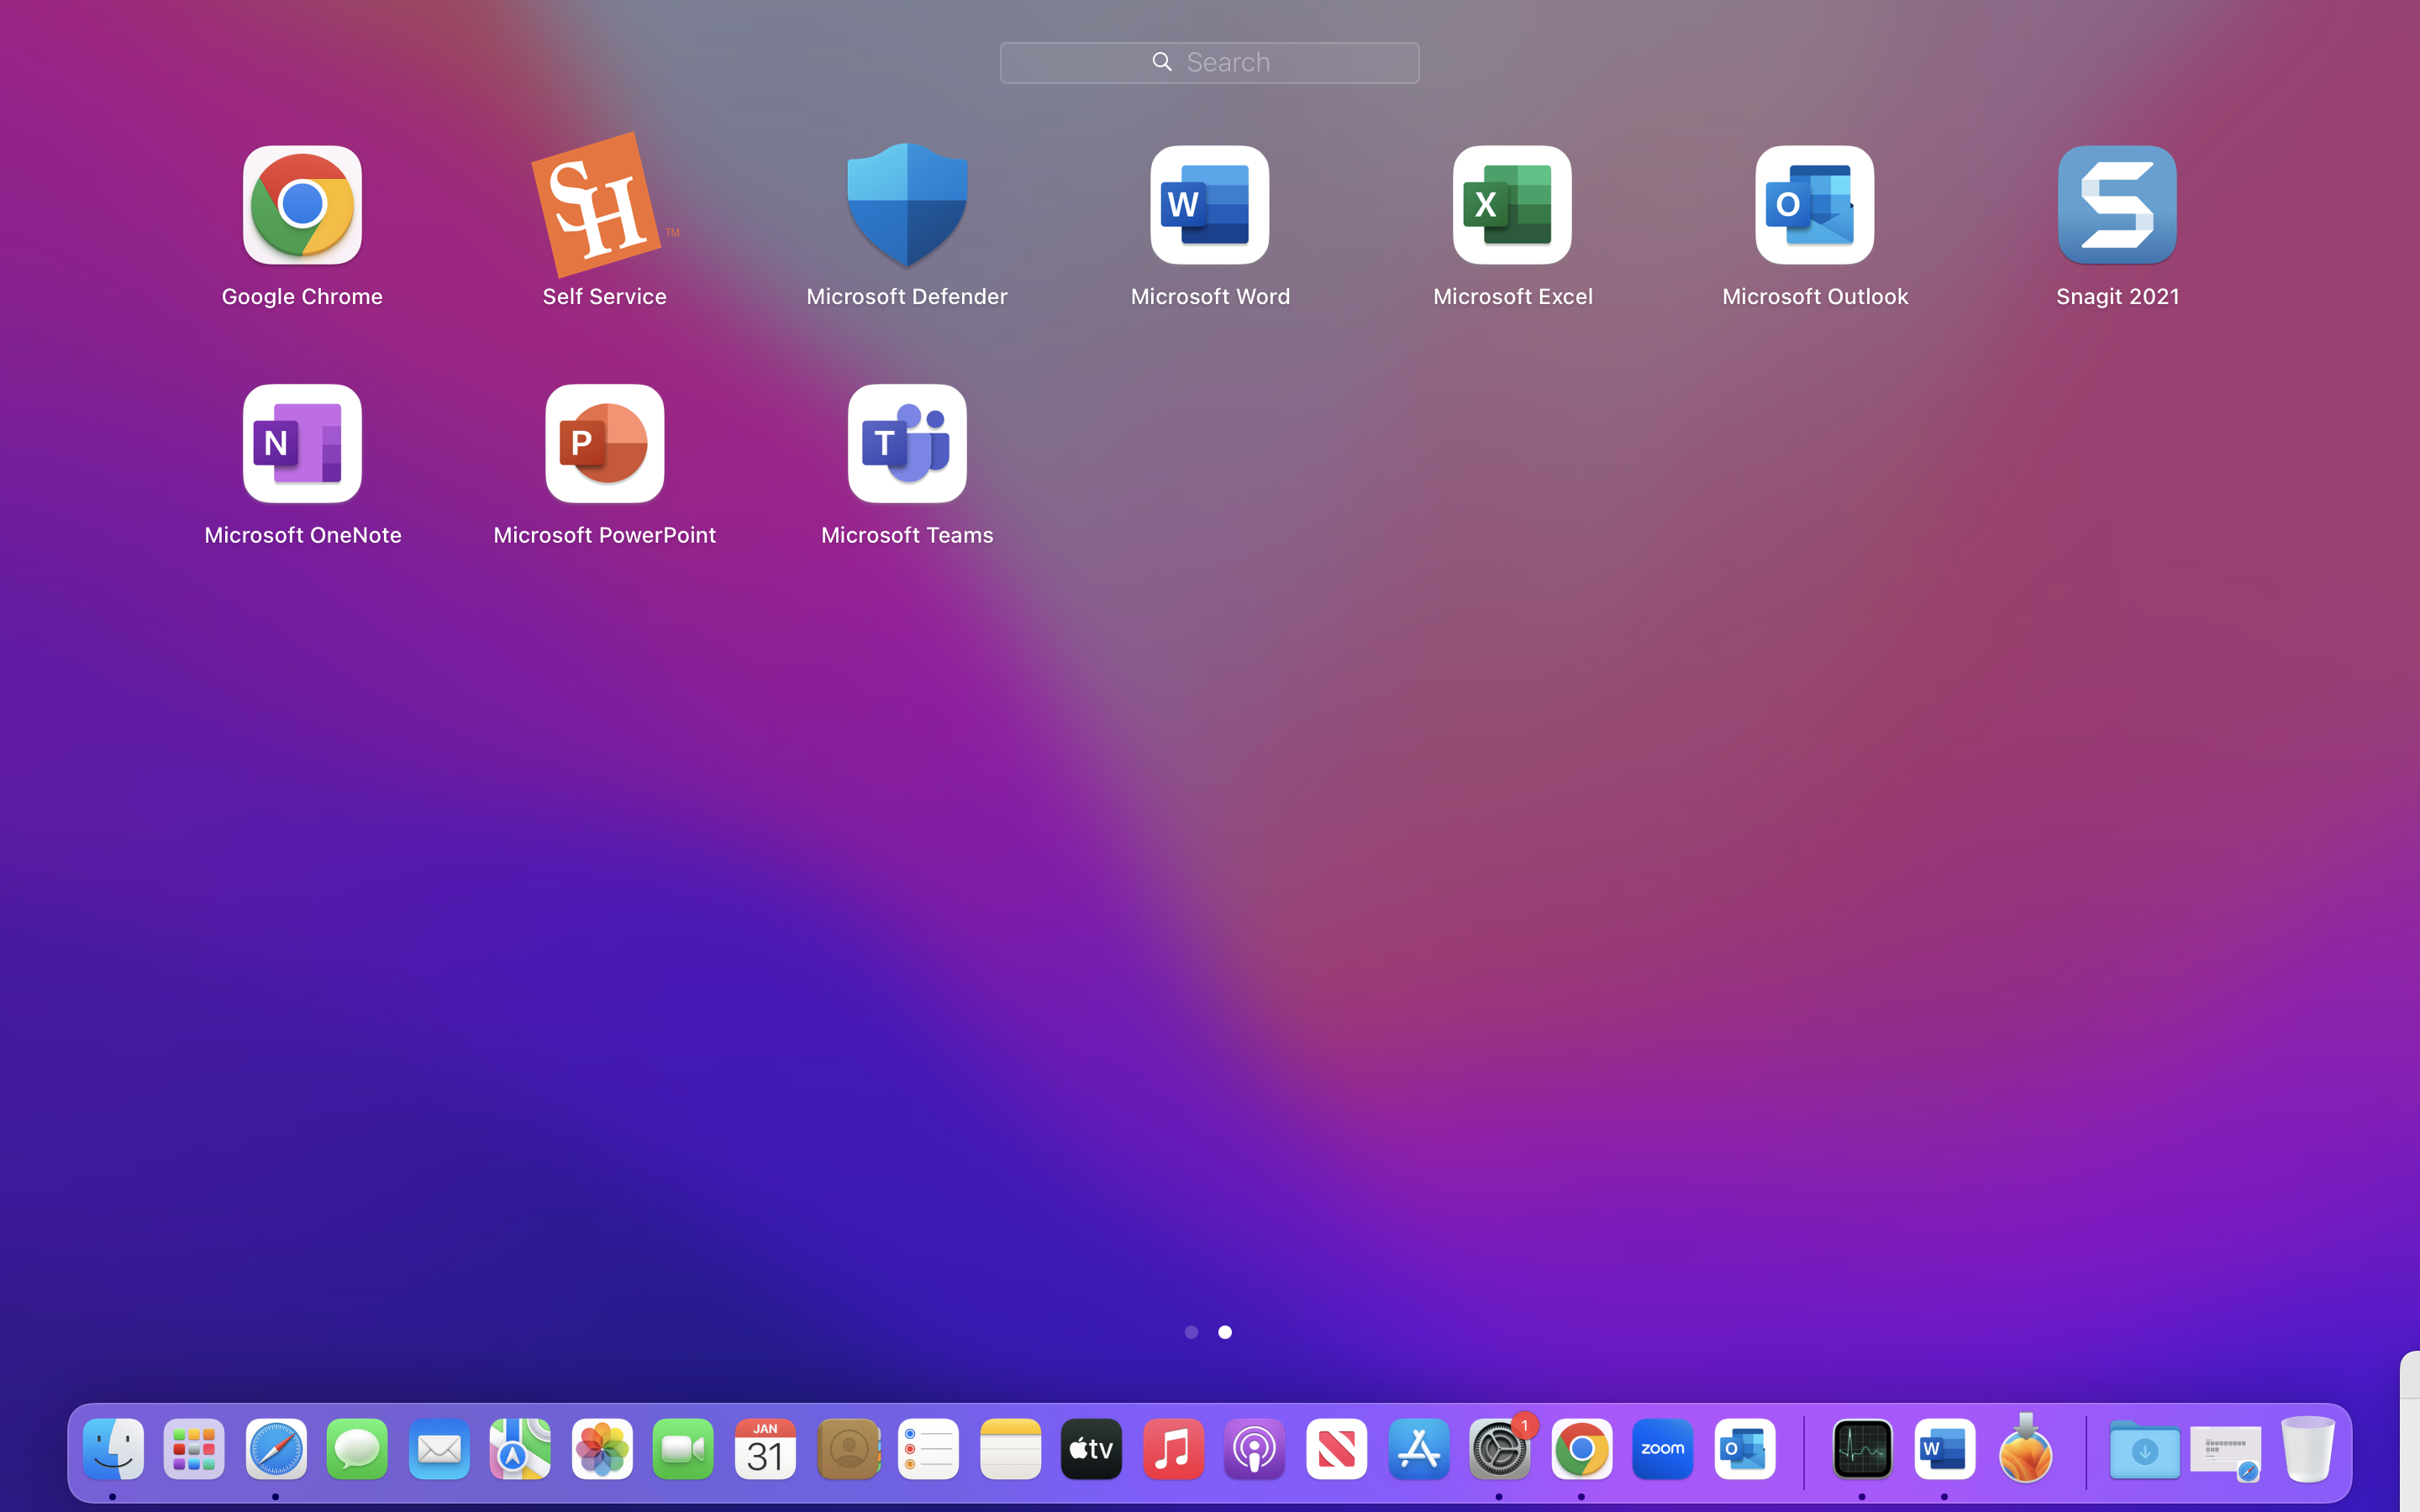Image resolution: width=2420 pixels, height=1512 pixels.
Task: Open Finder in the Dock
Action: coord(113,1450)
